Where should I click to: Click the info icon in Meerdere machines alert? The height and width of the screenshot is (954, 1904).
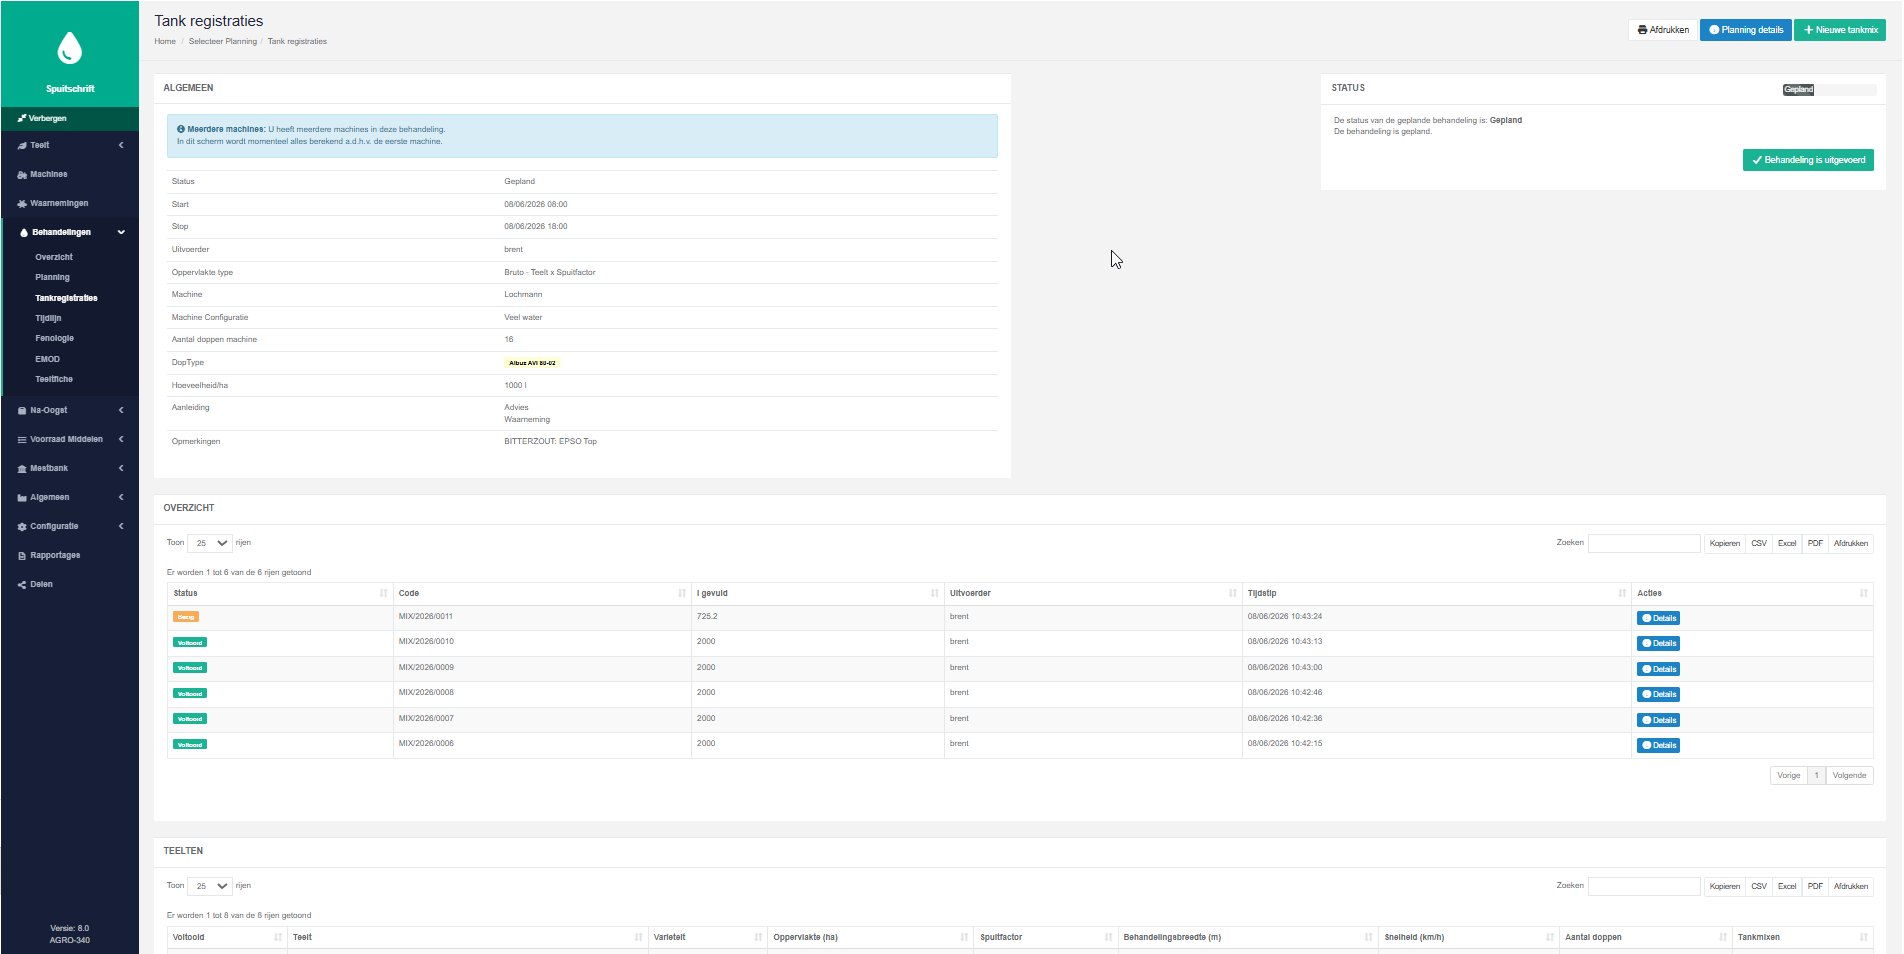point(181,129)
